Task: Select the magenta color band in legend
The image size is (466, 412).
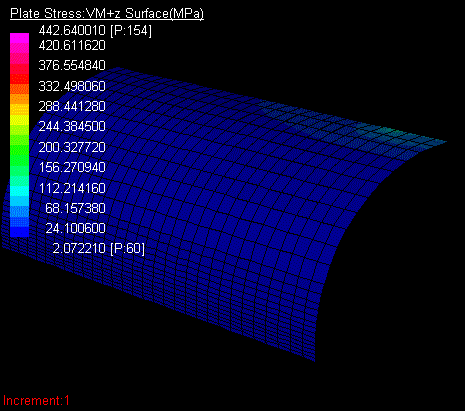Action: point(19,39)
